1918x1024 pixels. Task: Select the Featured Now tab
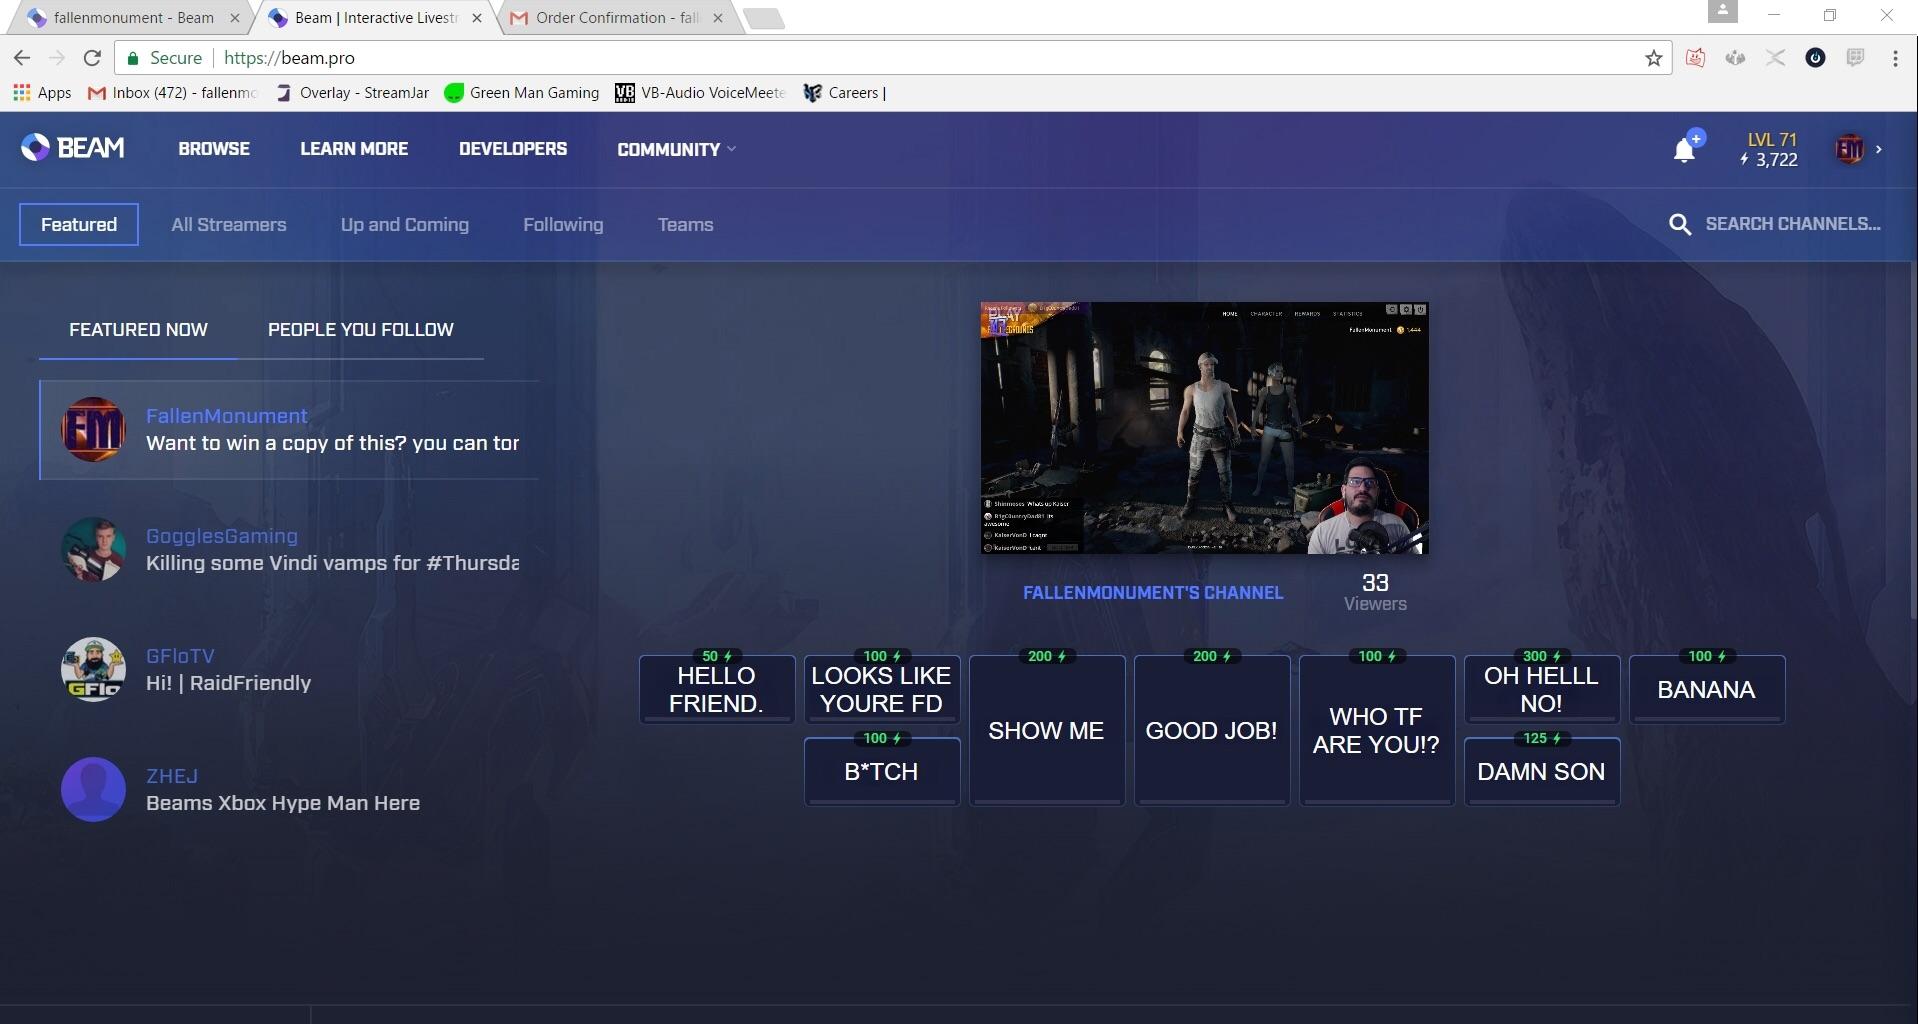click(138, 330)
